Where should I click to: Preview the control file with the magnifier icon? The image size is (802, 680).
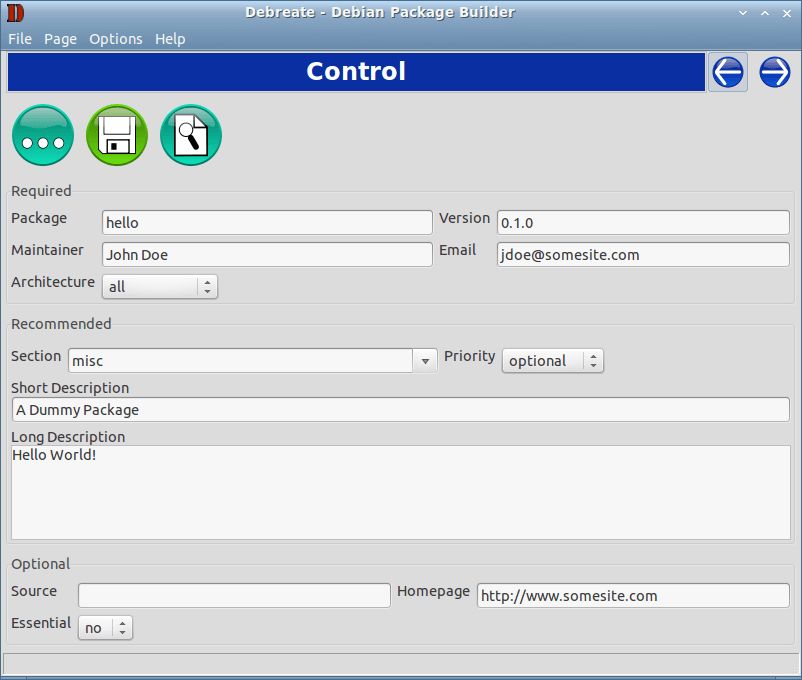point(190,134)
